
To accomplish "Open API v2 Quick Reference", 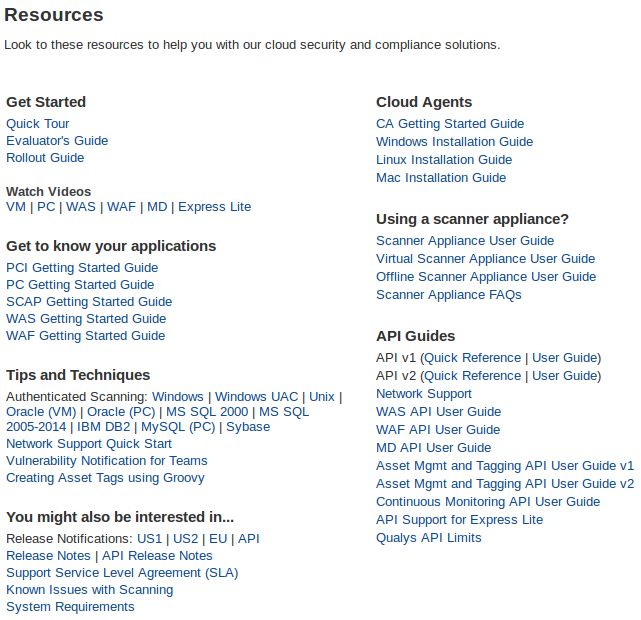I will point(473,376).
